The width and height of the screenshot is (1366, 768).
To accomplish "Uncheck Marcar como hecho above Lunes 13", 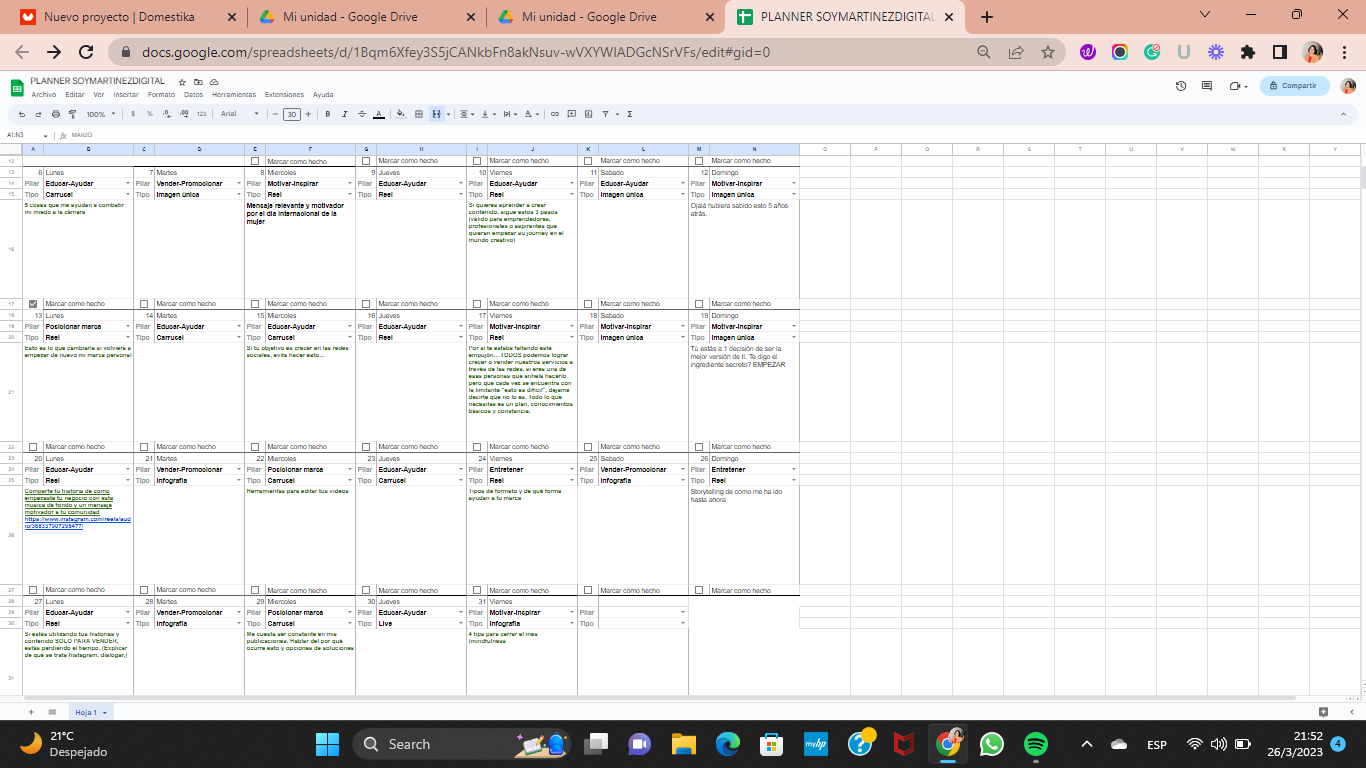I will click(x=33, y=304).
